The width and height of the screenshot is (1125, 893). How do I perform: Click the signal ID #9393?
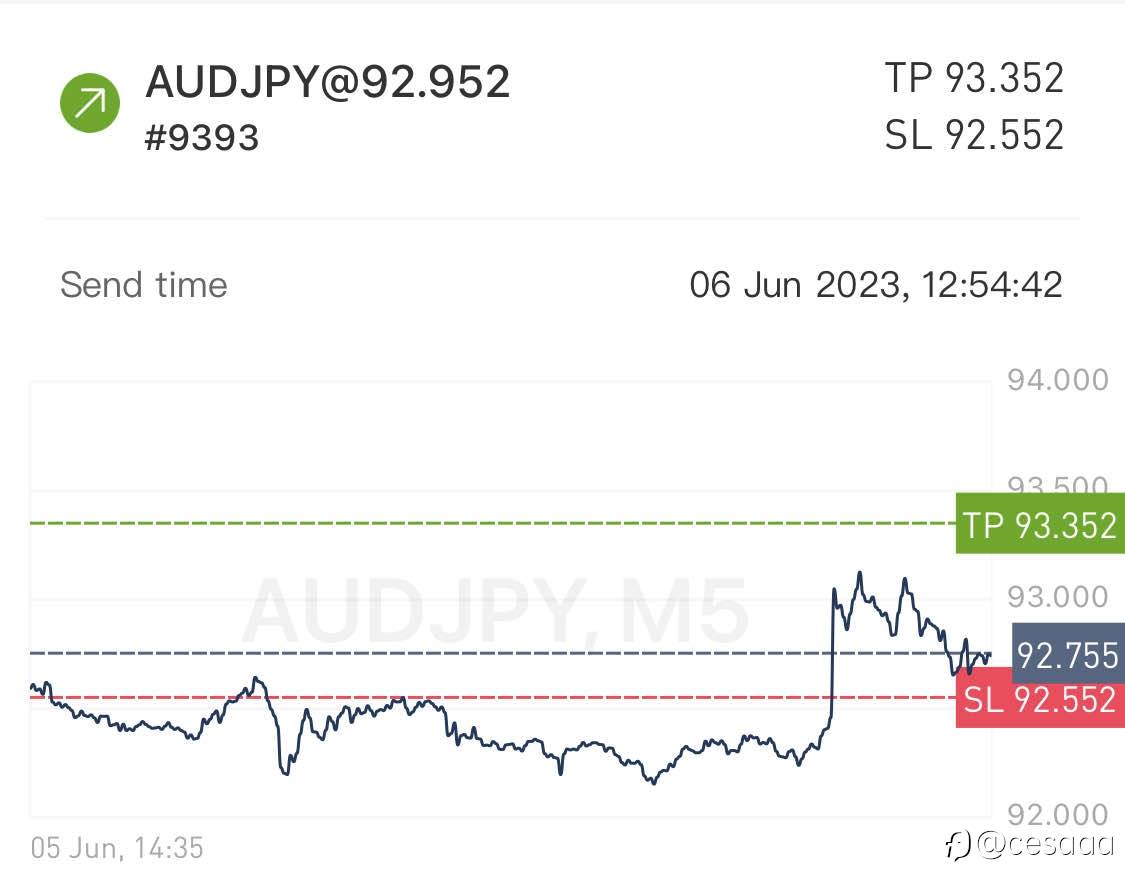click(202, 137)
